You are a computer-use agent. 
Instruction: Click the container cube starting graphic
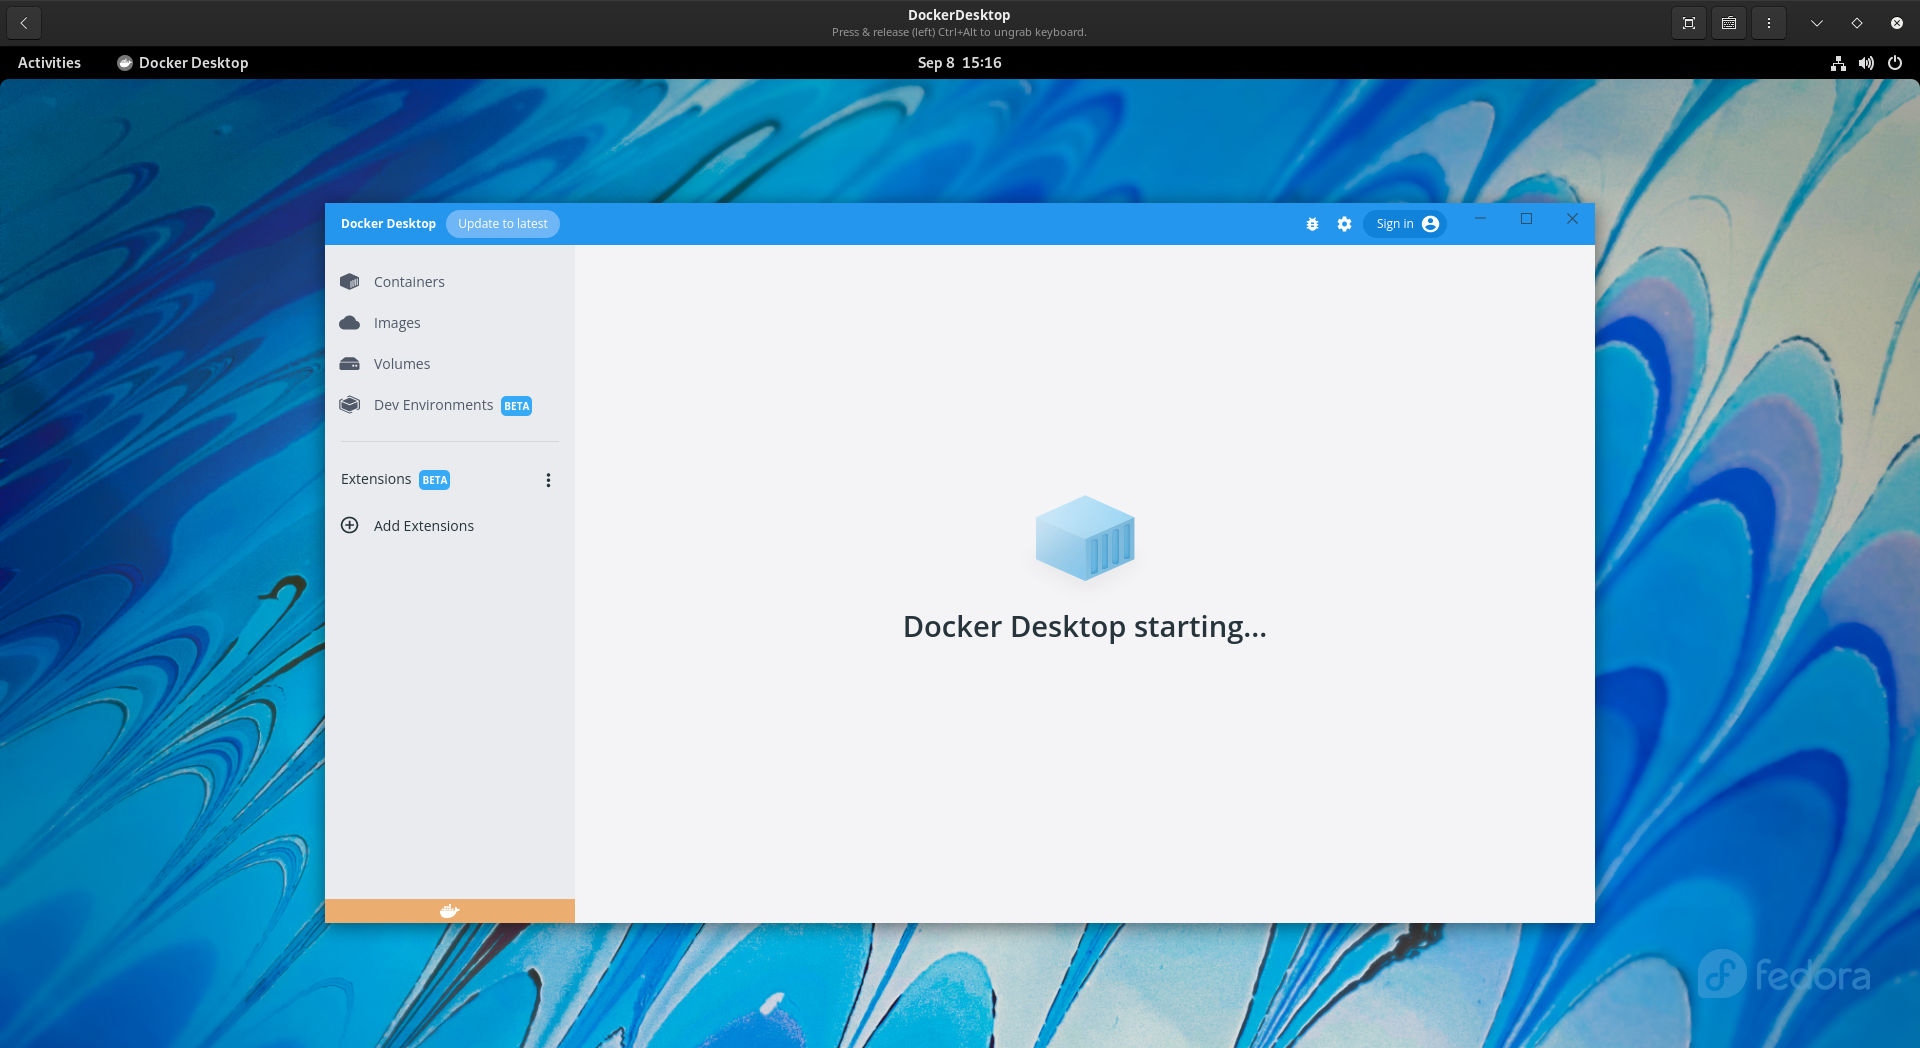[x=1085, y=538]
